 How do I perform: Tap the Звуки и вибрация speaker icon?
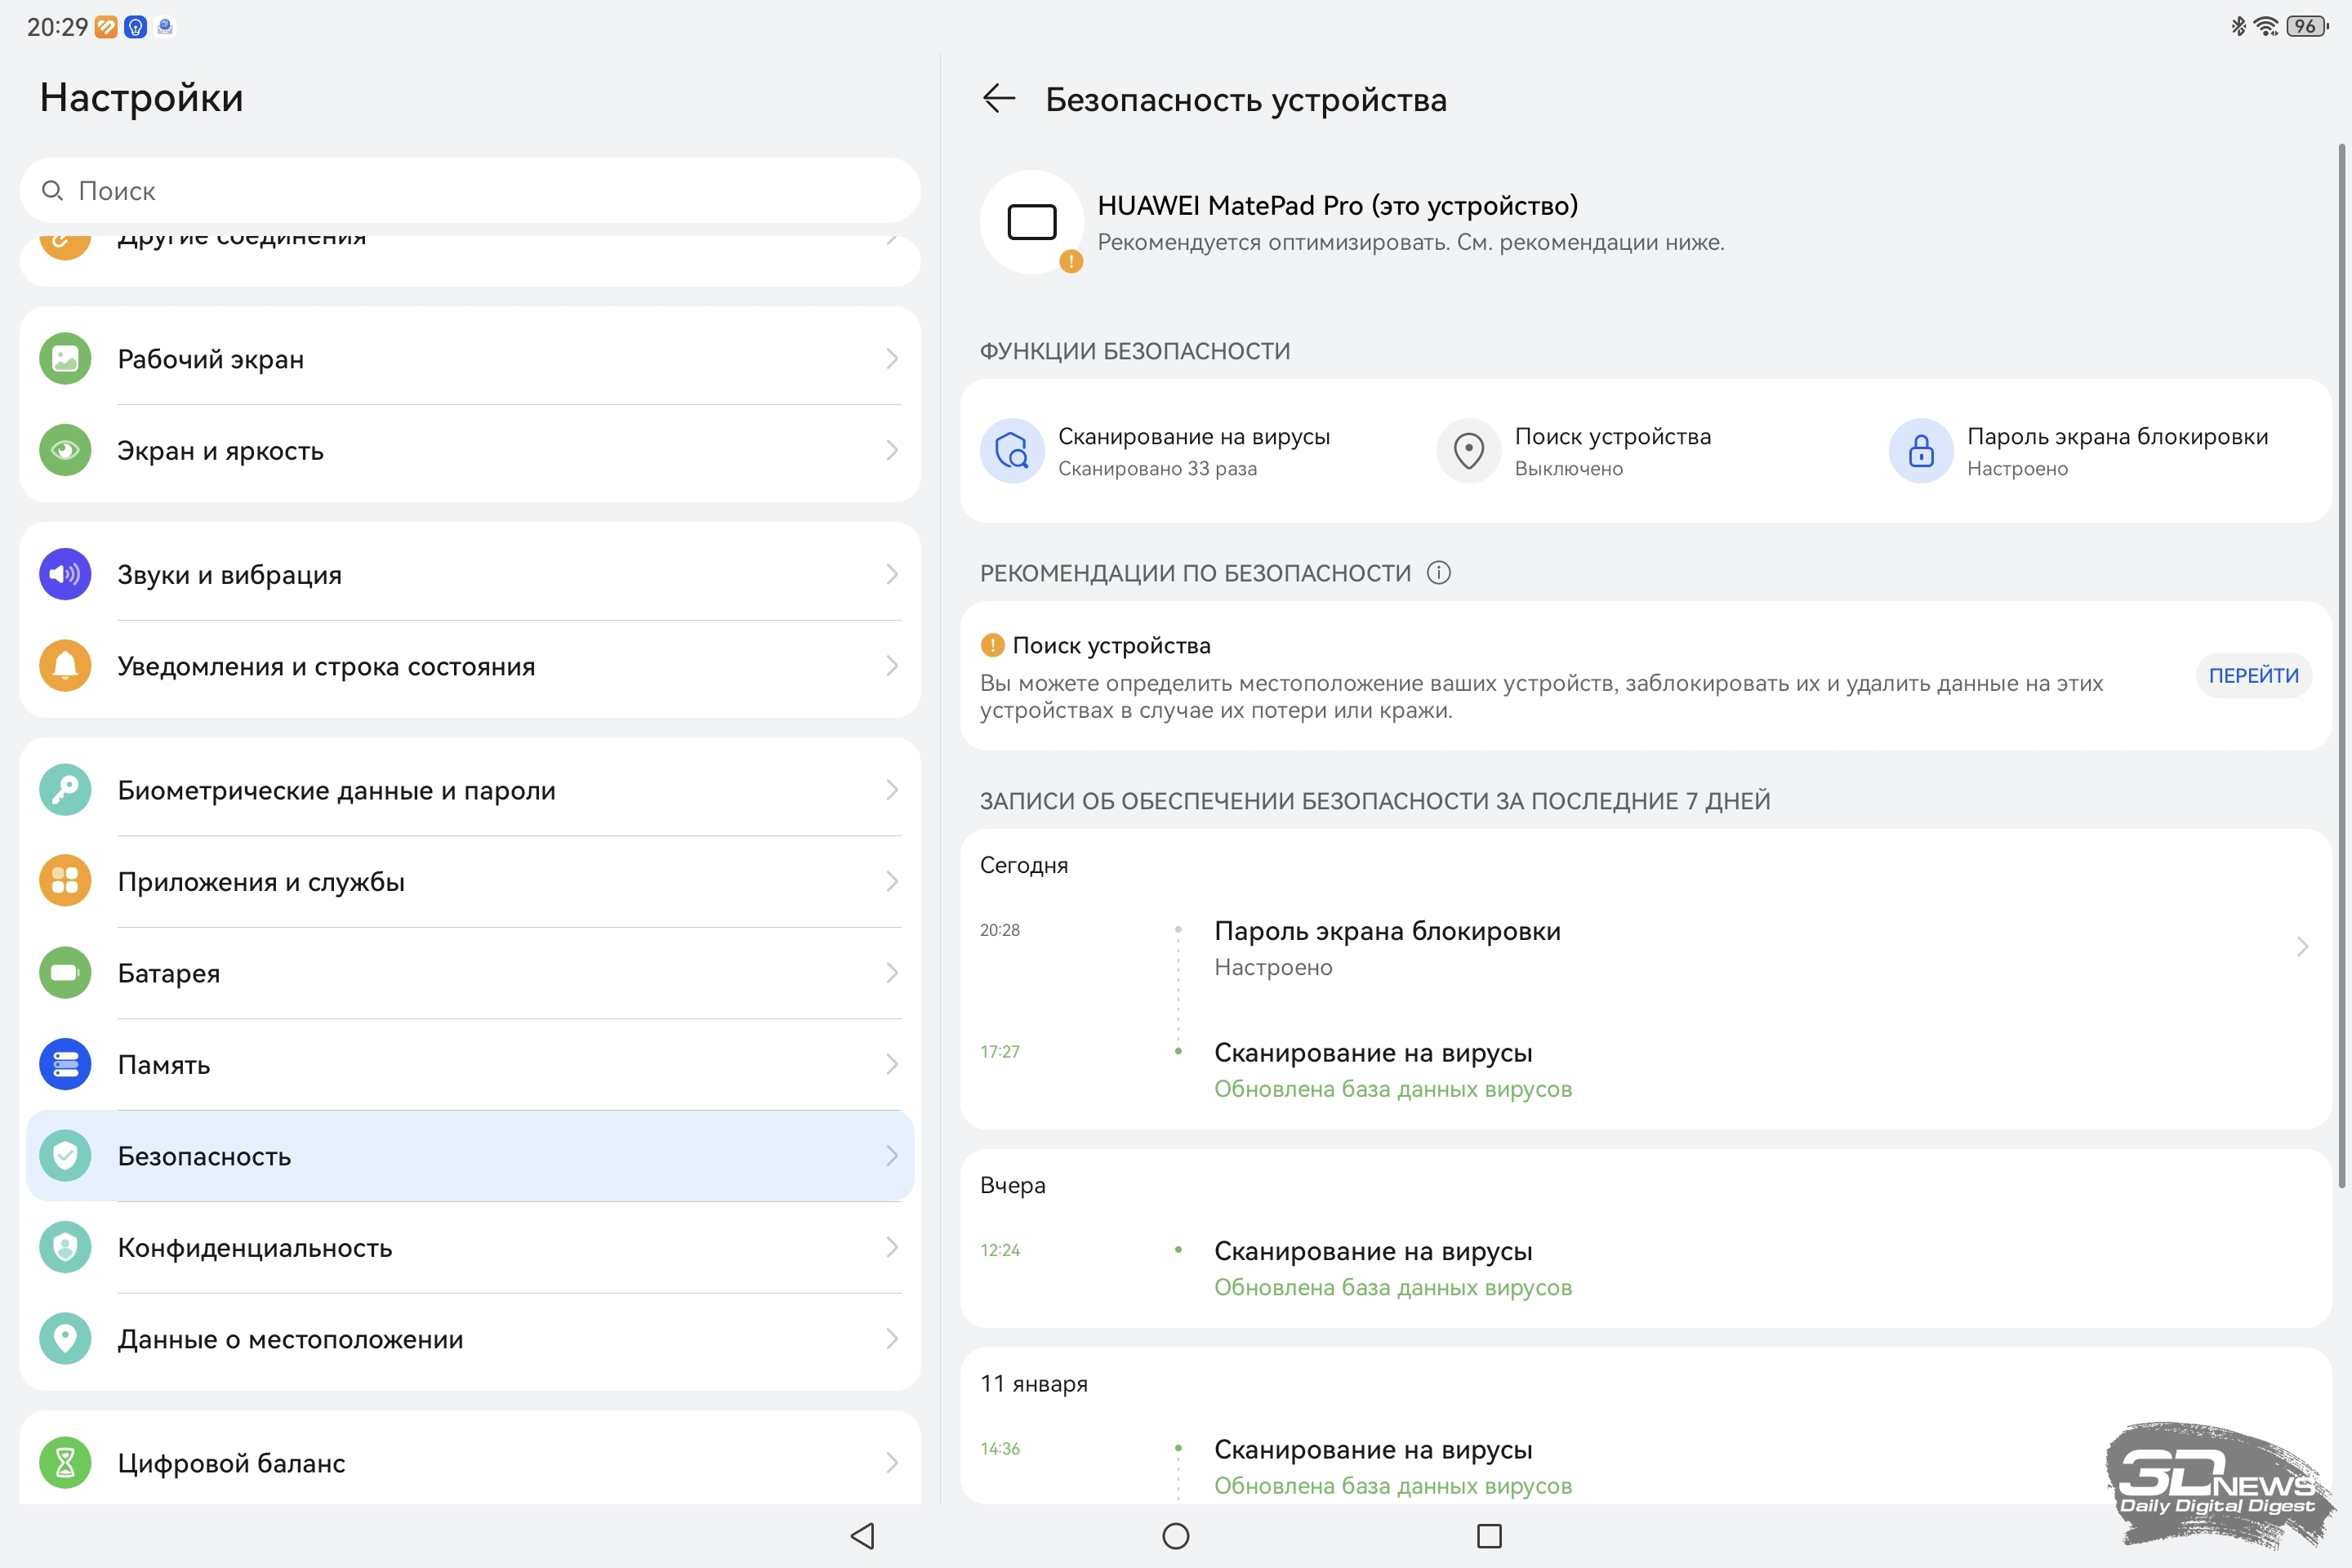(x=65, y=574)
